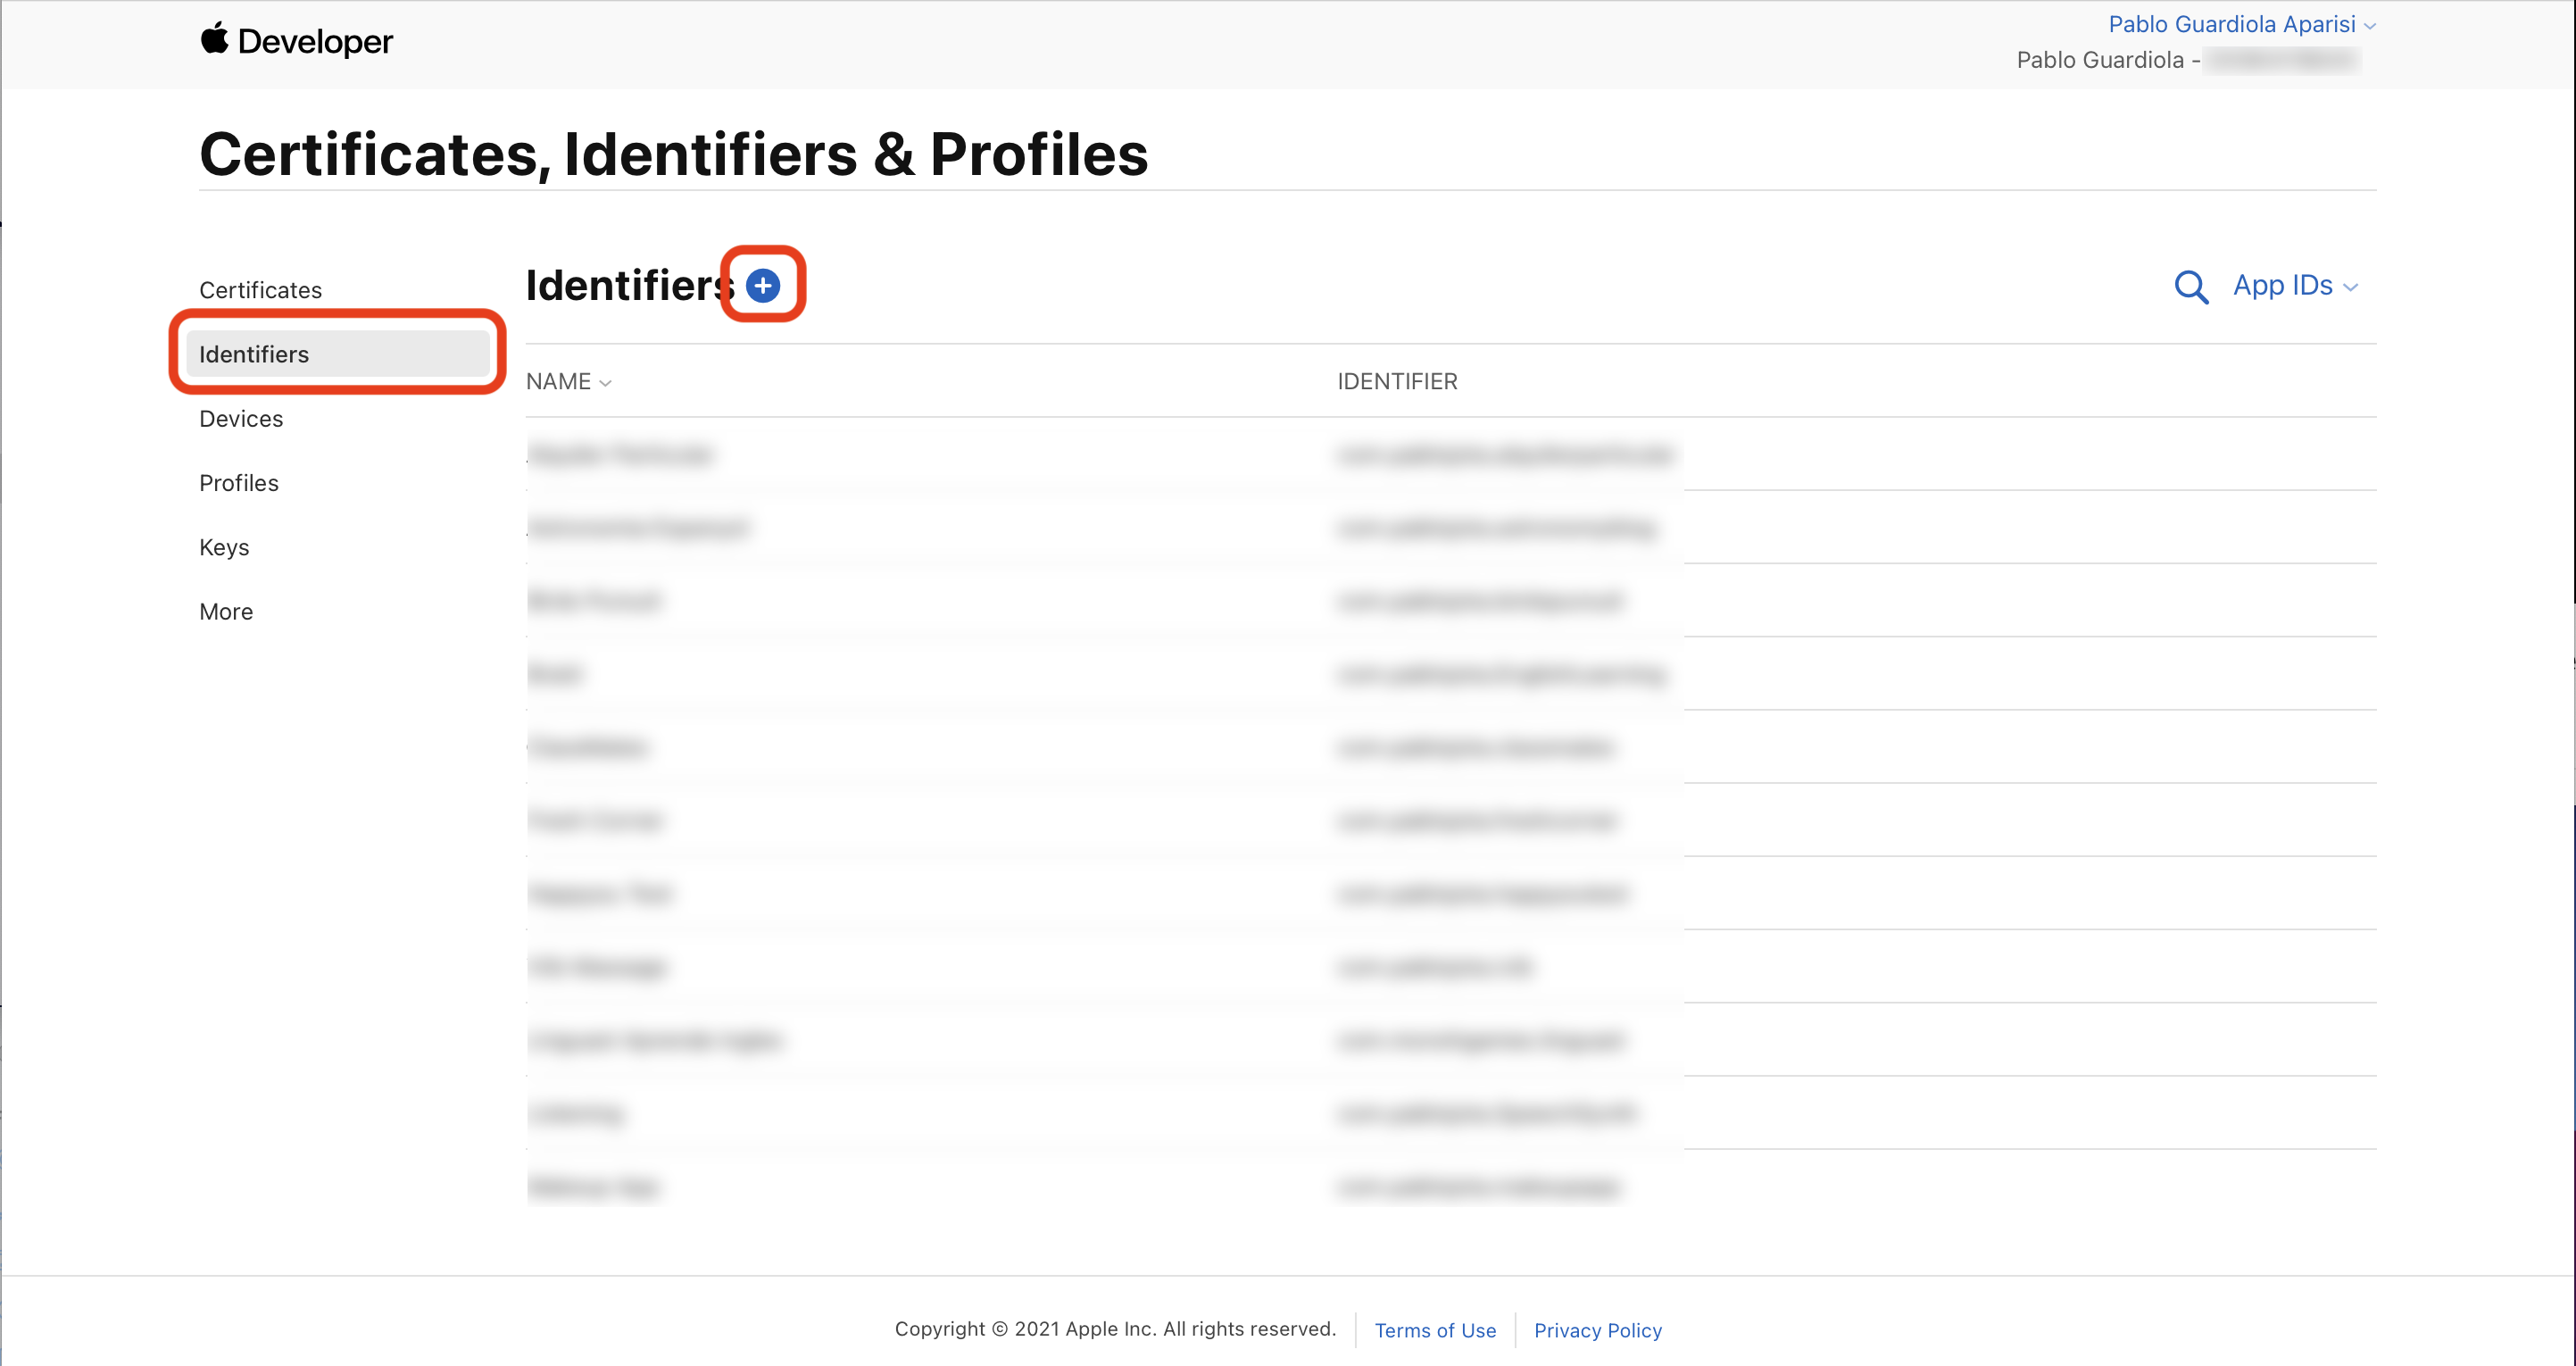
Task: Click the Certificates, Identifiers & Profiles heading
Action: click(x=673, y=154)
